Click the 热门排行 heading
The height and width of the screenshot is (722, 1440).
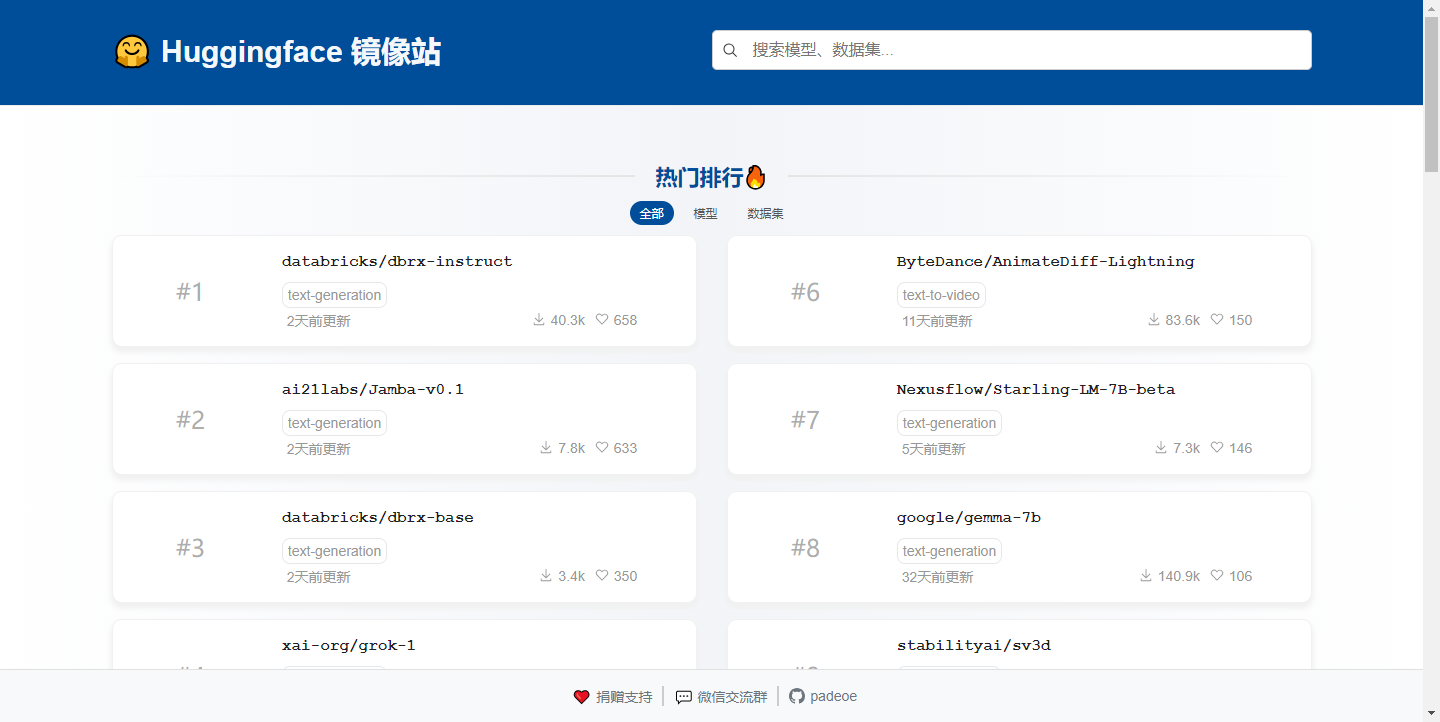click(699, 178)
